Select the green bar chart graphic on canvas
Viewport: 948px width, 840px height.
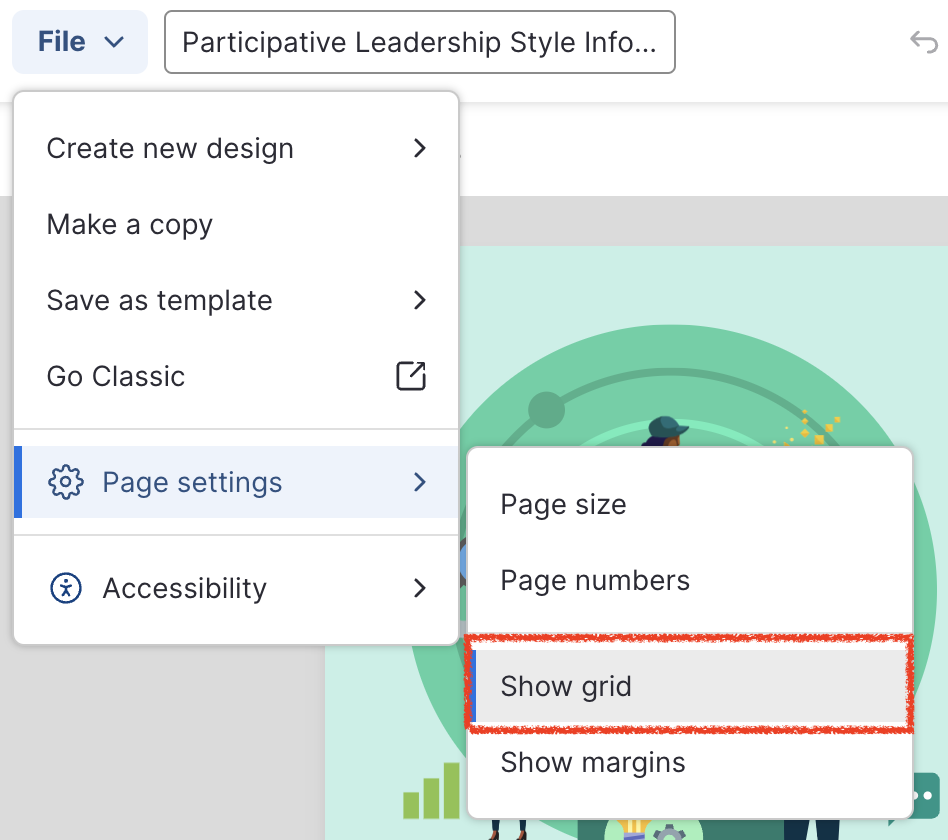(x=431, y=791)
